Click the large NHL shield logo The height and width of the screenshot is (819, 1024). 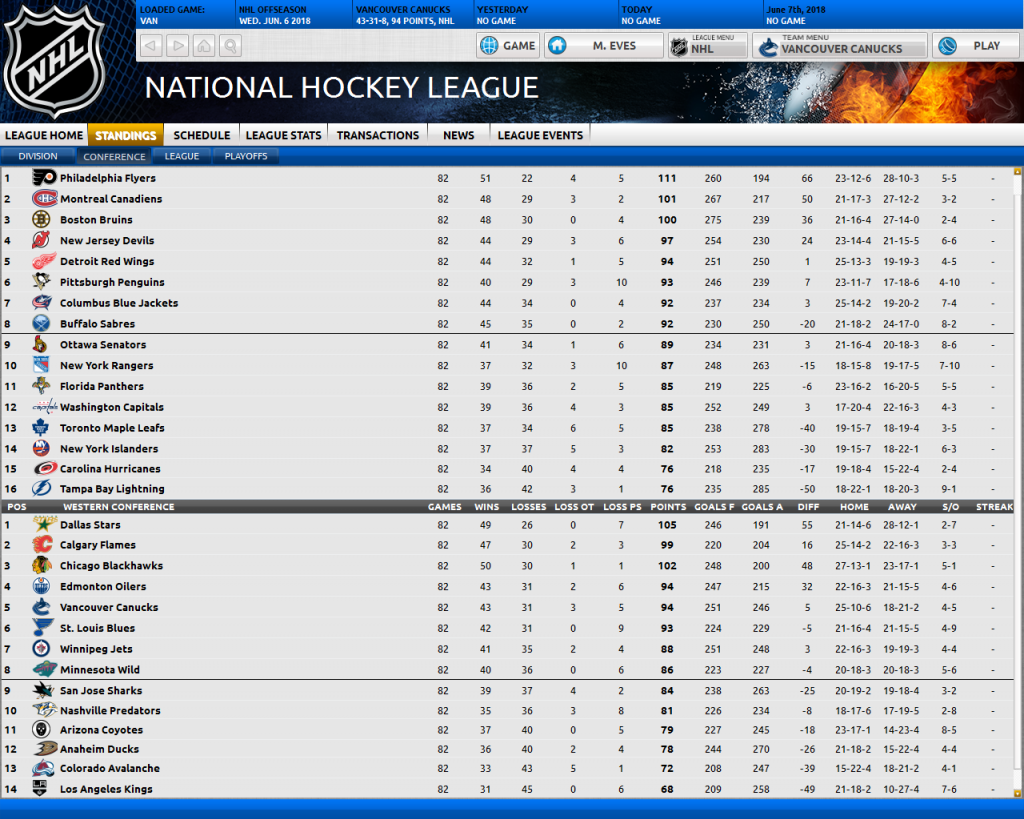(56, 62)
